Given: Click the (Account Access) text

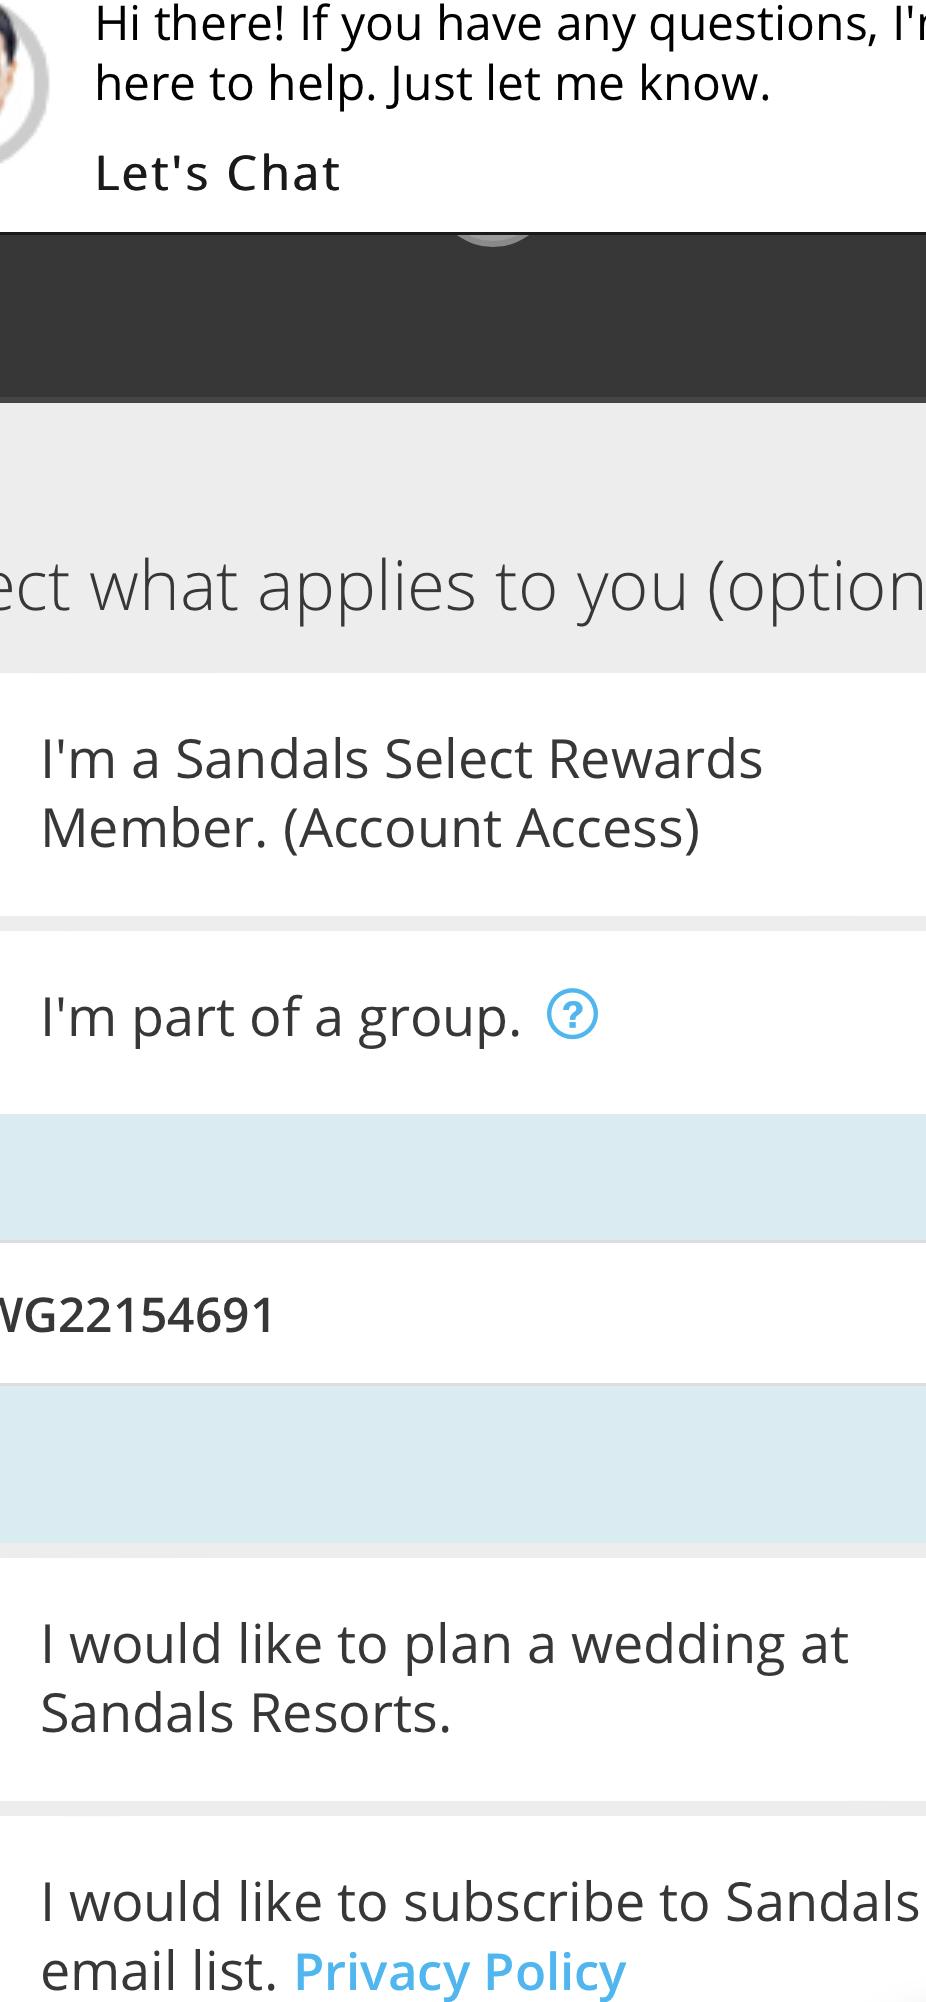Looking at the screenshot, I should (491, 828).
